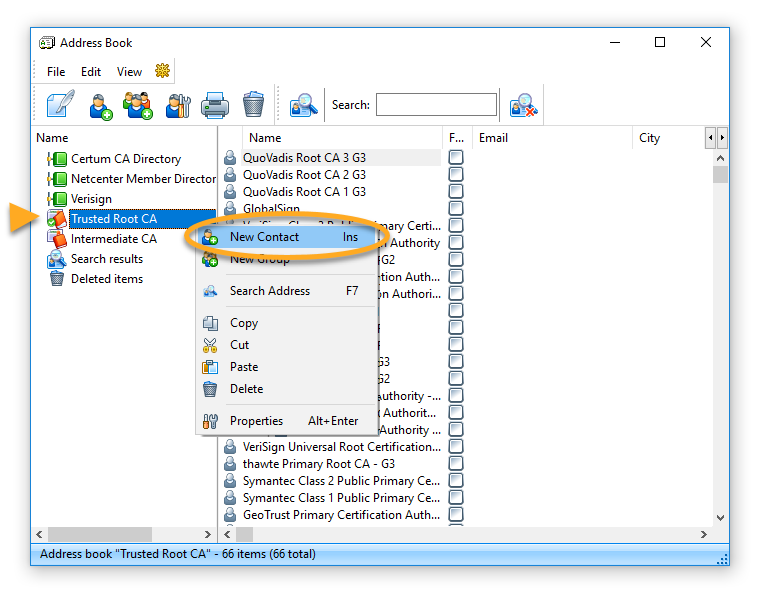Choose Properties in context menu
761x590 pixels.
tap(287, 421)
